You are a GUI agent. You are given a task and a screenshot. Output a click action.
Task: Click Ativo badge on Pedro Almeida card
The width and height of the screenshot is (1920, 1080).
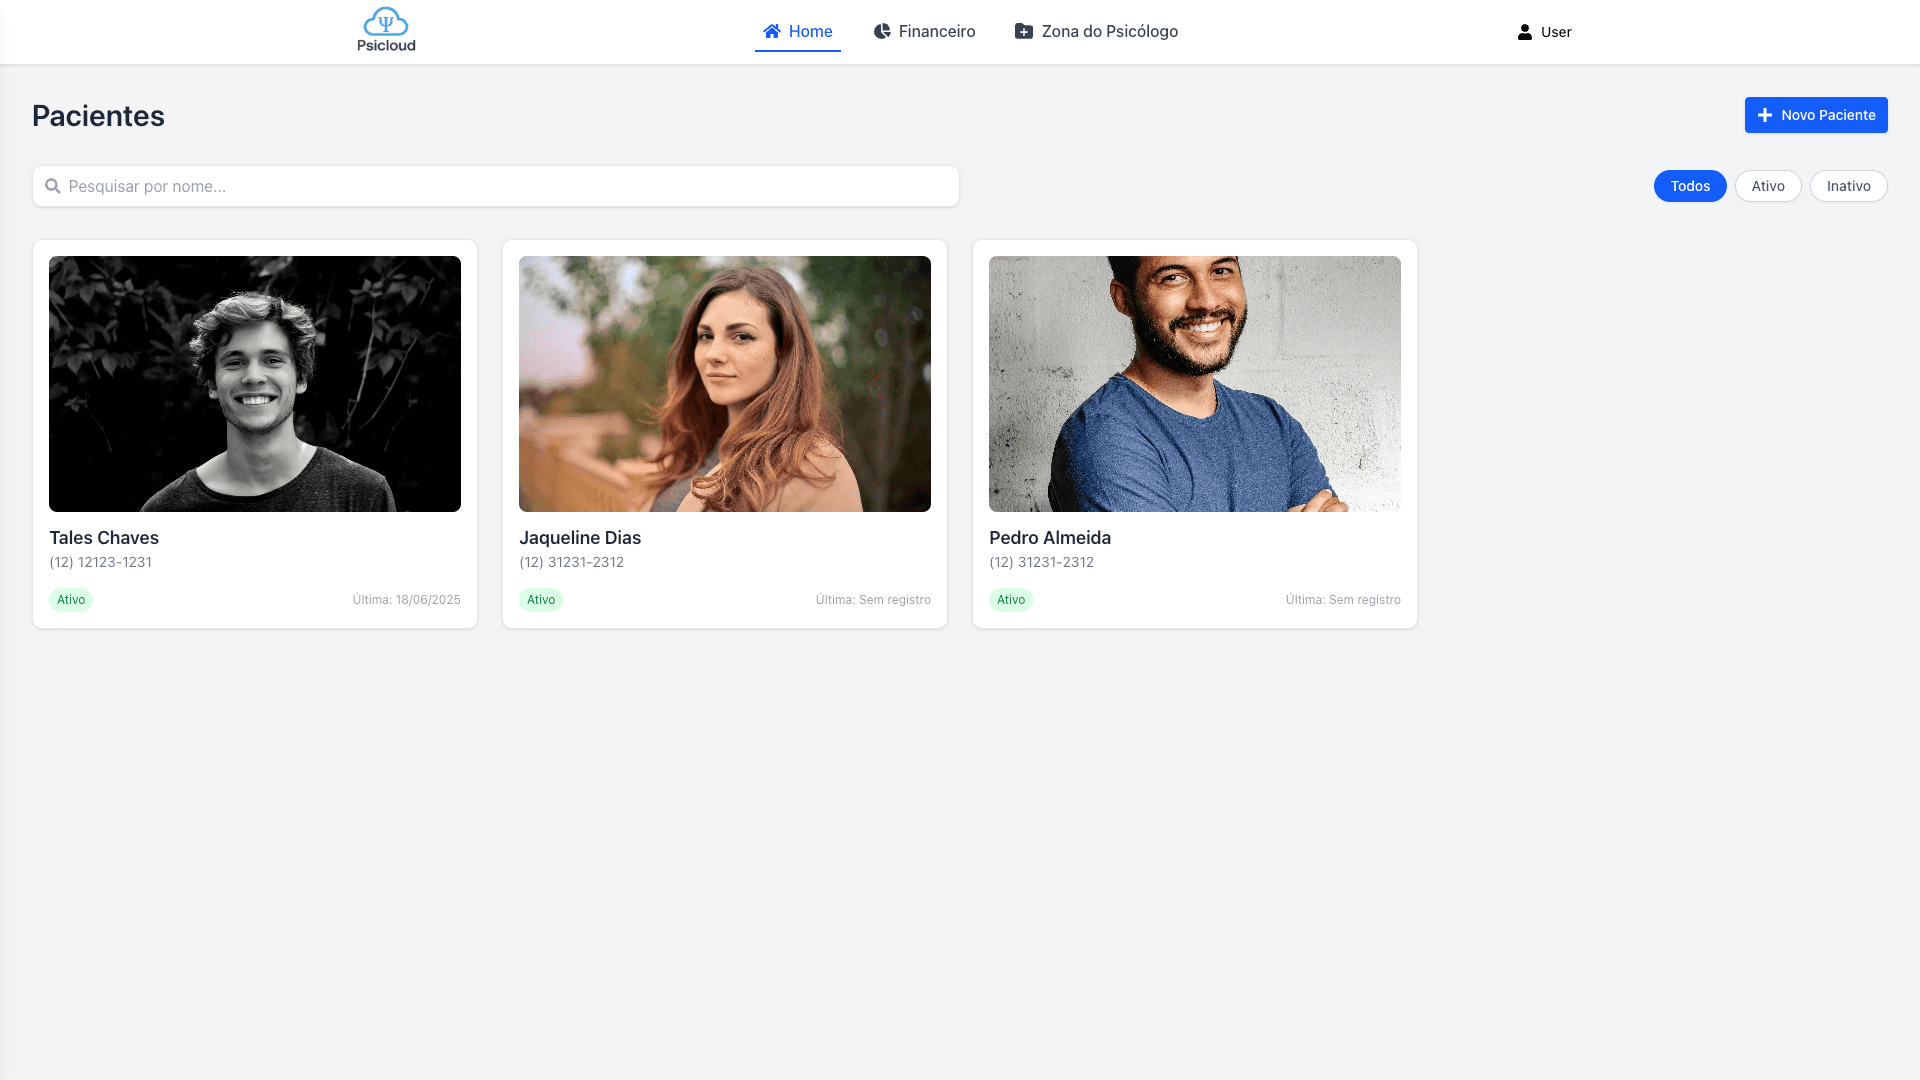(x=1010, y=600)
